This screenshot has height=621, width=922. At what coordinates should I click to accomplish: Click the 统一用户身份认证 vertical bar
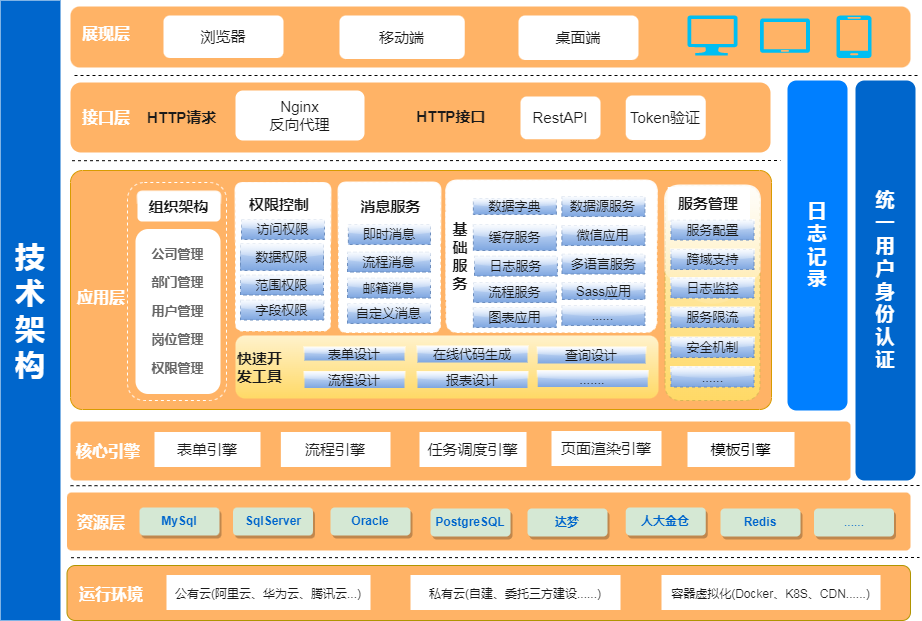pos(885,280)
